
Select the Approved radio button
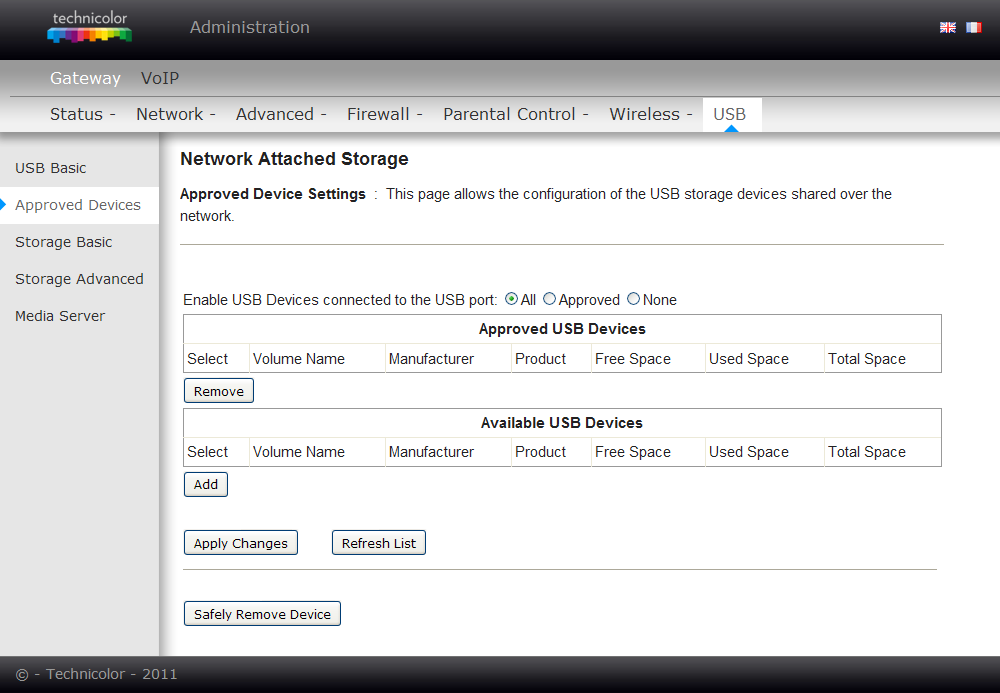tap(549, 299)
